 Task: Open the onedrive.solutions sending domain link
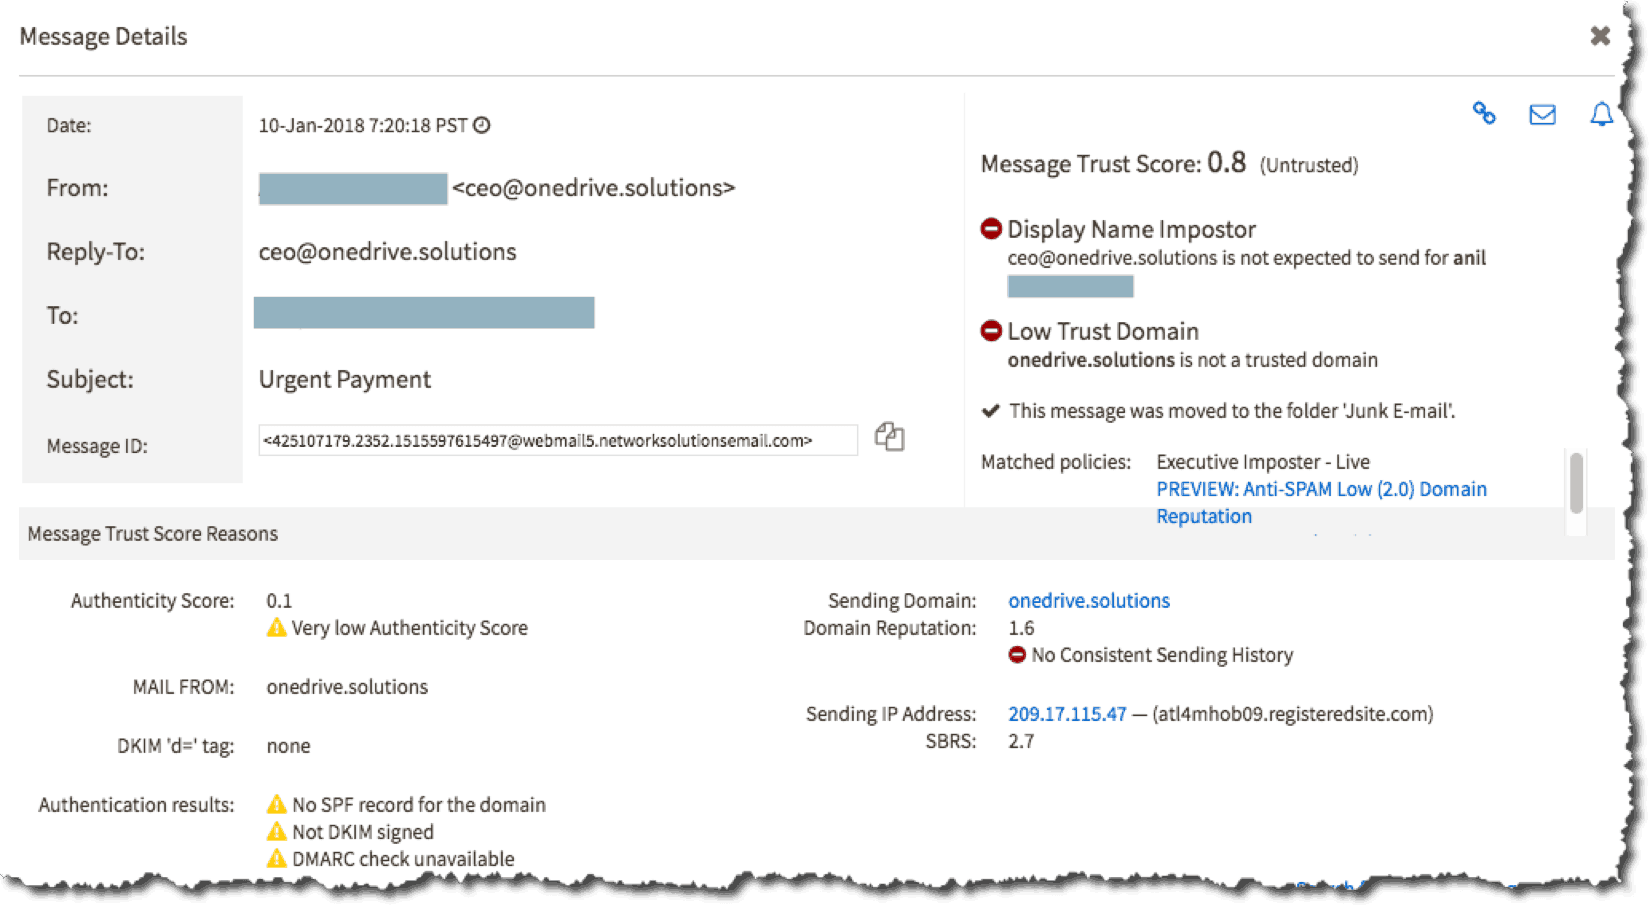pos(1089,601)
